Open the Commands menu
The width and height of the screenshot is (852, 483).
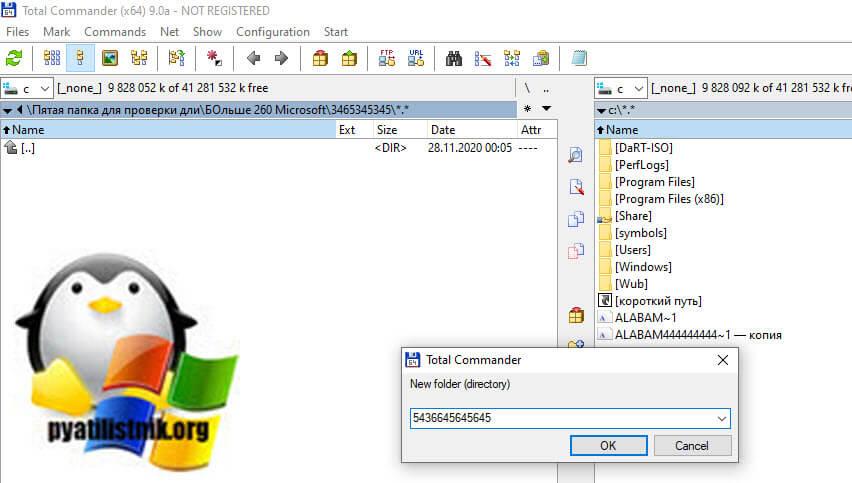115,32
